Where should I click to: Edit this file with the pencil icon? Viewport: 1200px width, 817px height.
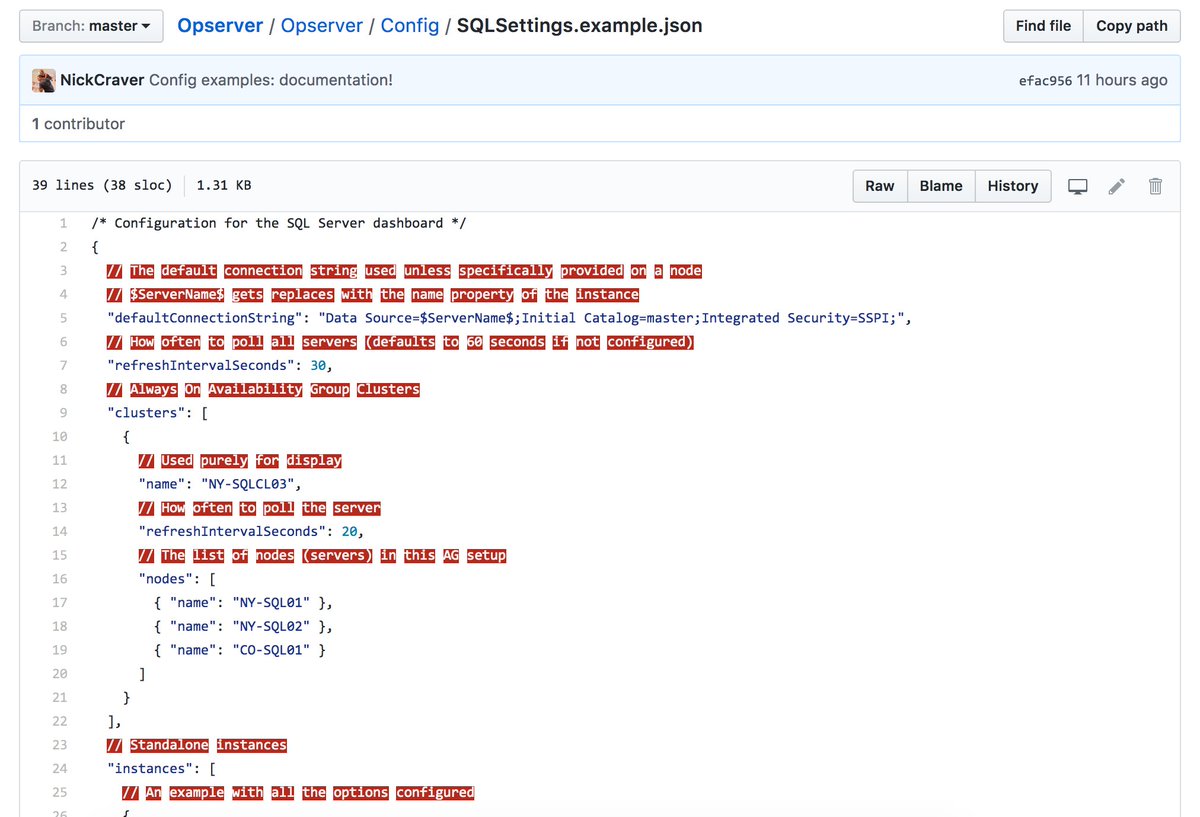[x=1117, y=186]
